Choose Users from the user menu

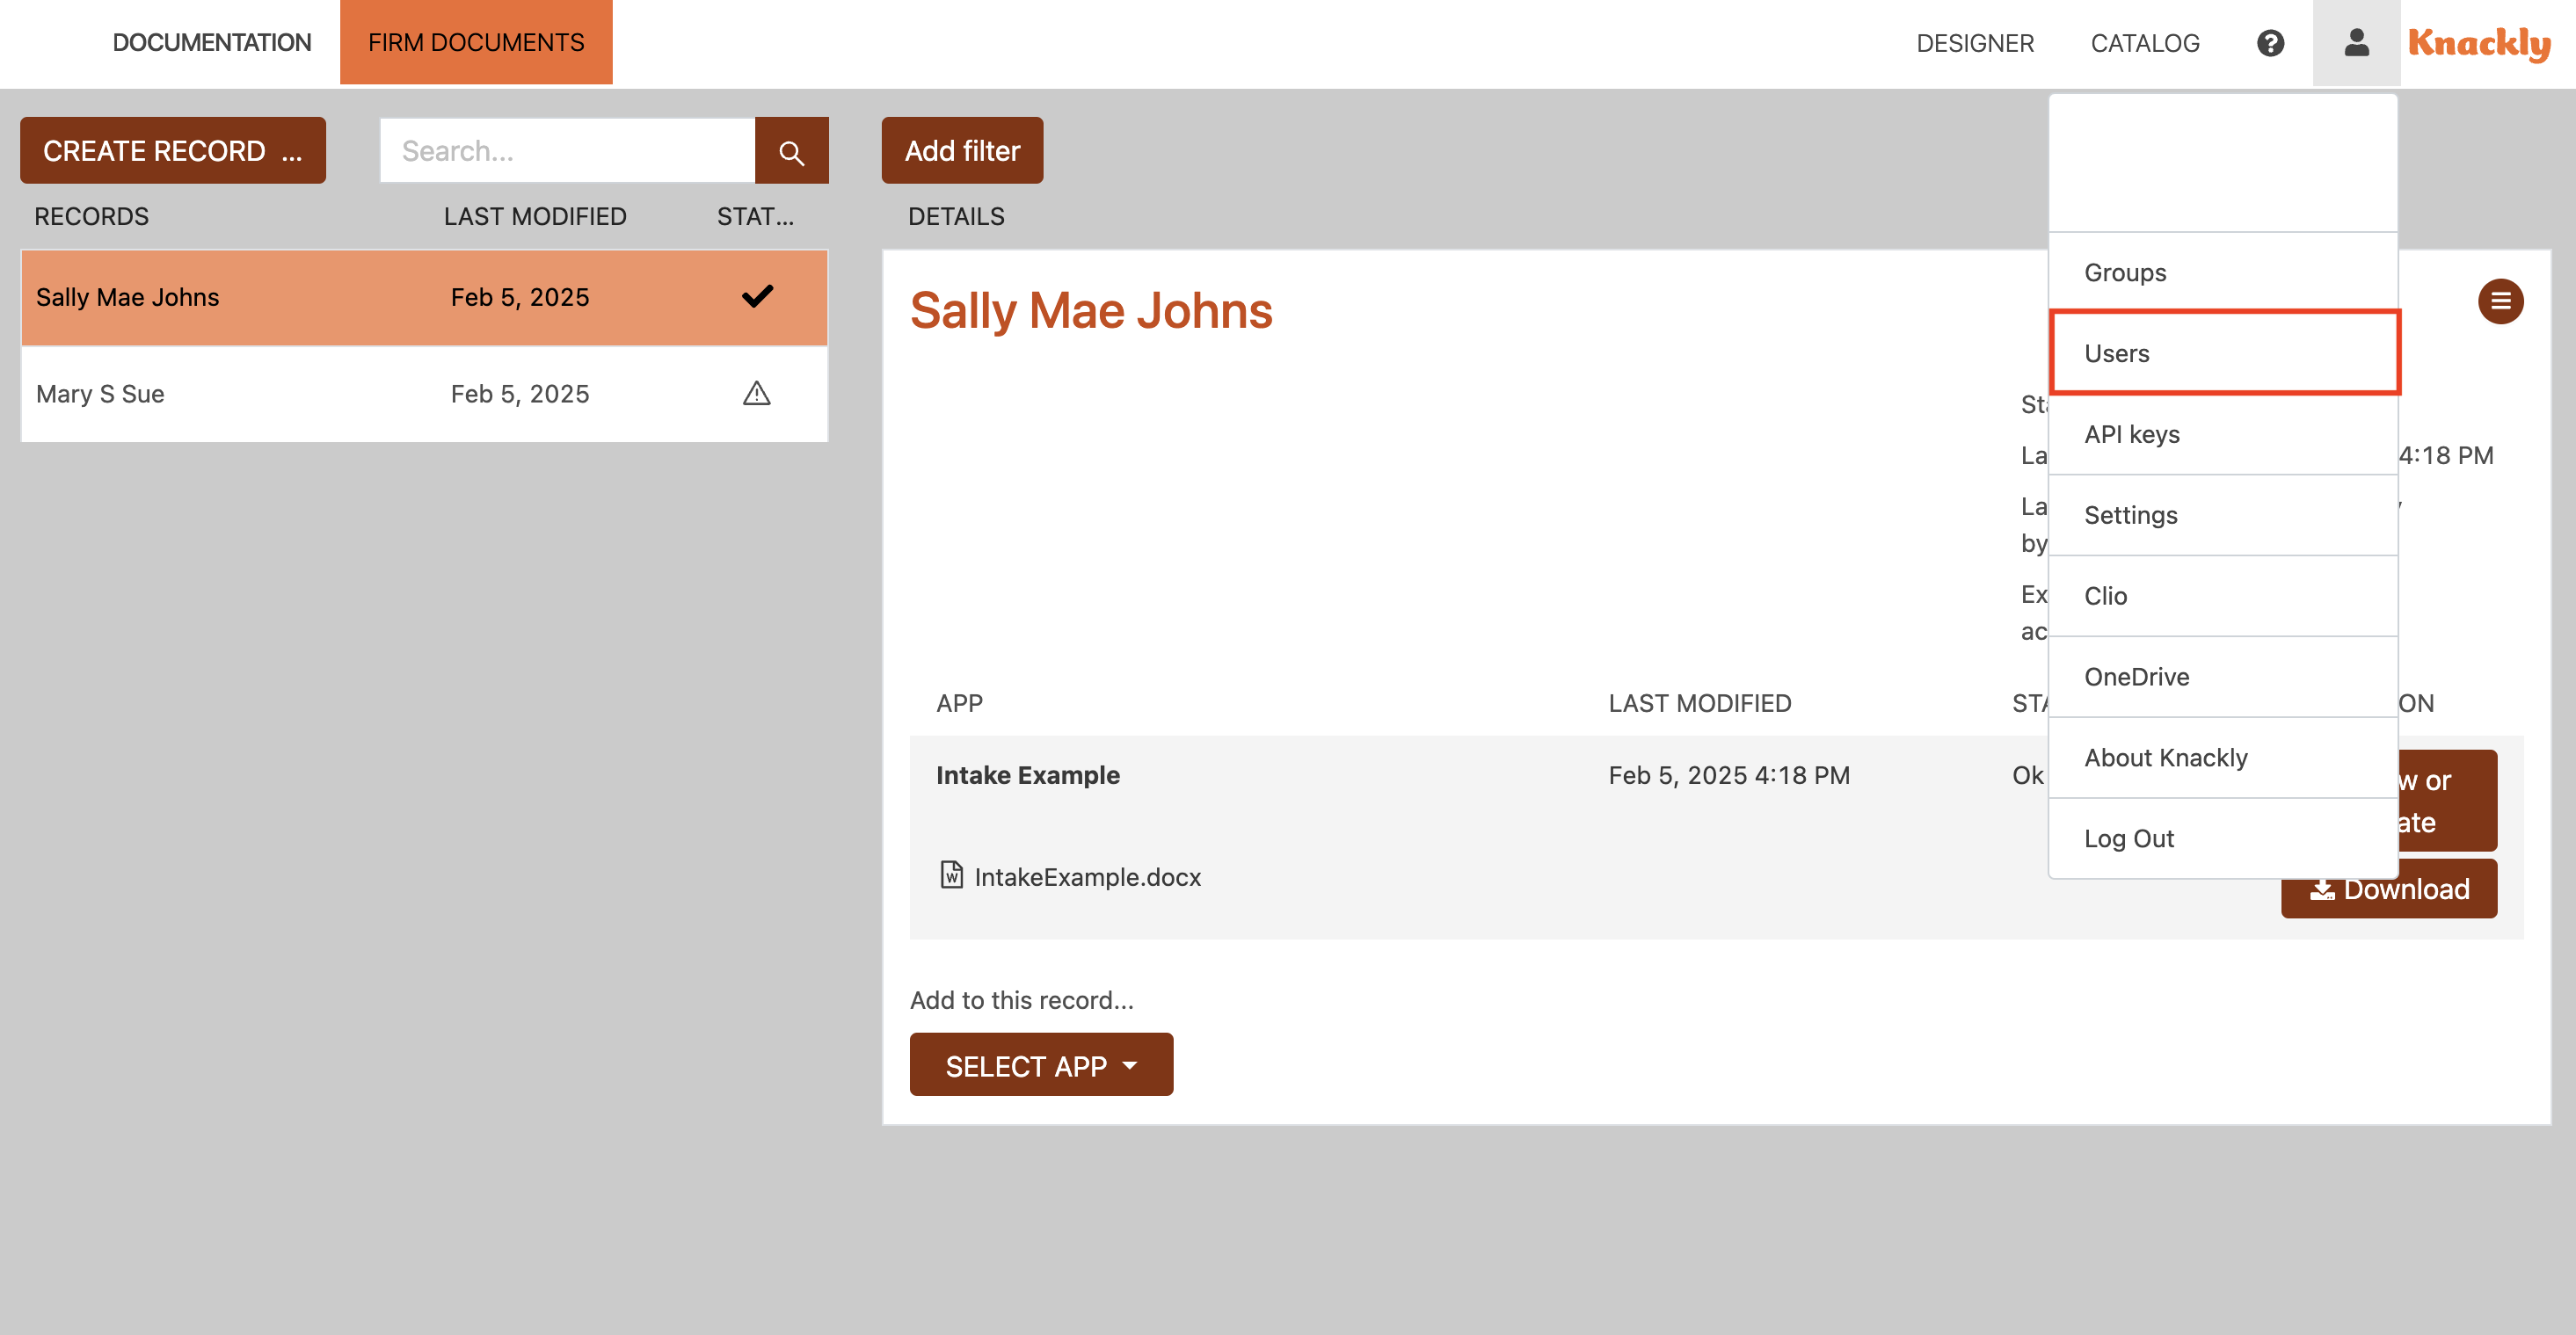tap(2223, 353)
